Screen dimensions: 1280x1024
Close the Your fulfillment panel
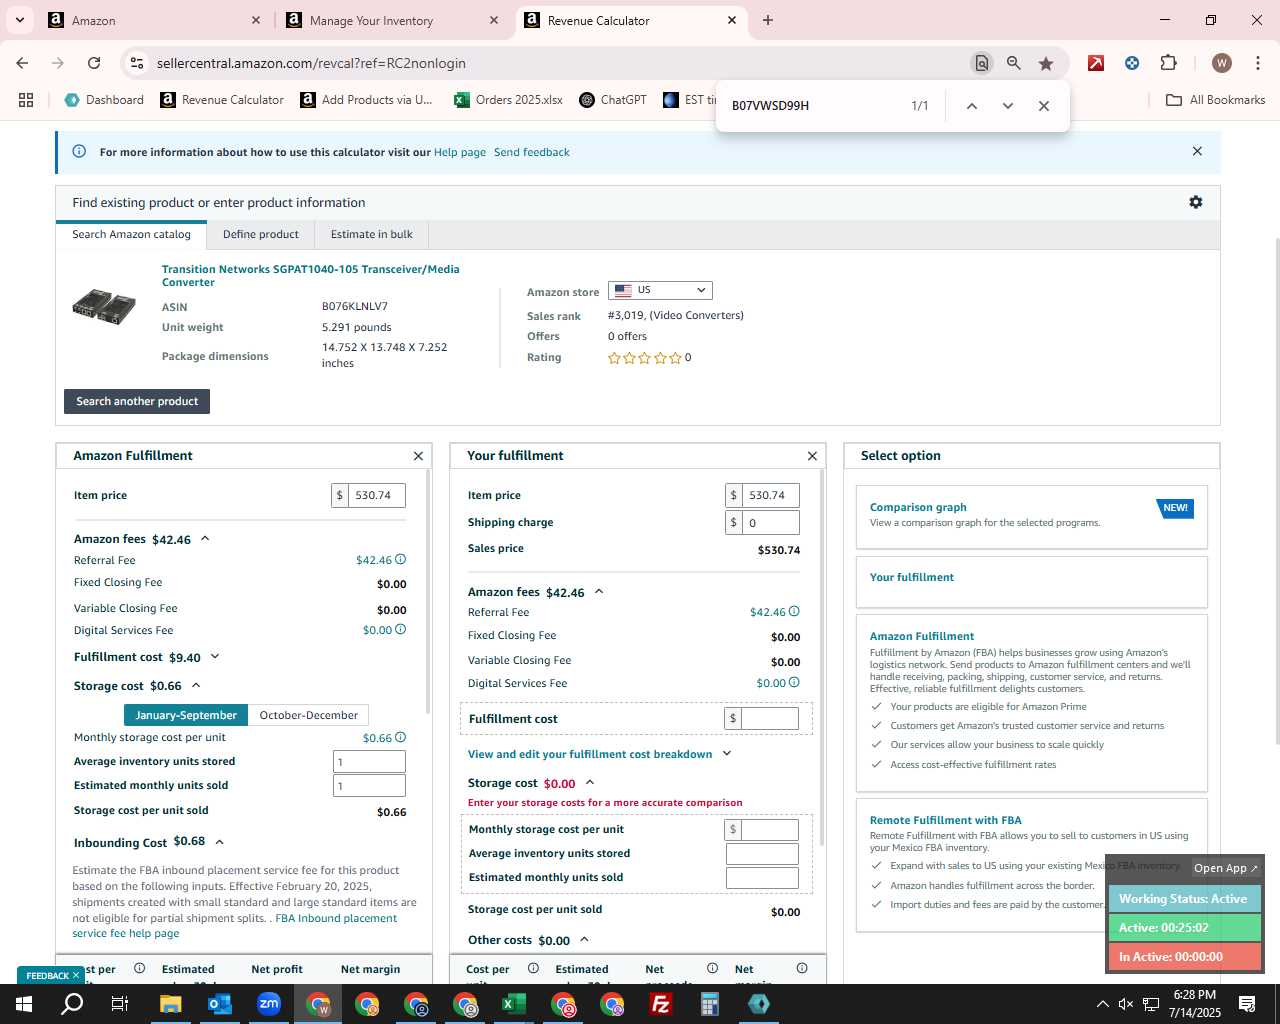point(812,456)
